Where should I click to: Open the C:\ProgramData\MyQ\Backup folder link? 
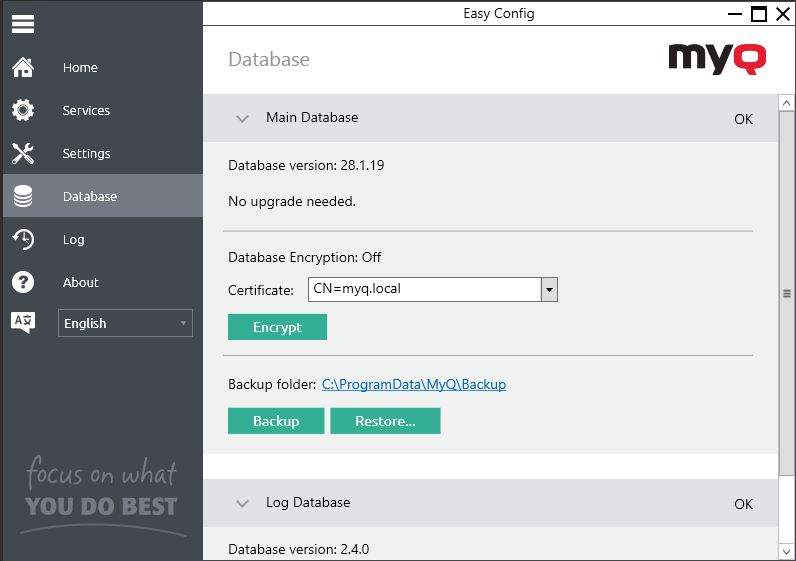point(413,384)
